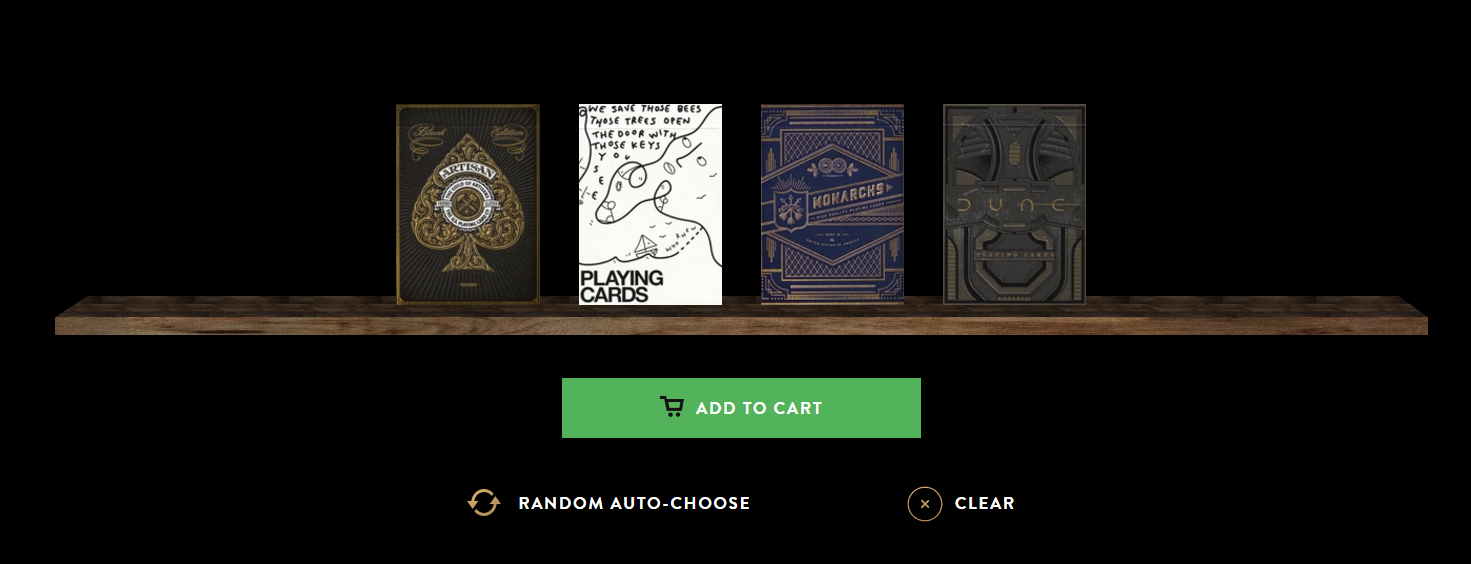Click the bold PLAYING CARDS text on white deck
This screenshot has width=1471, height=564.
point(622,285)
